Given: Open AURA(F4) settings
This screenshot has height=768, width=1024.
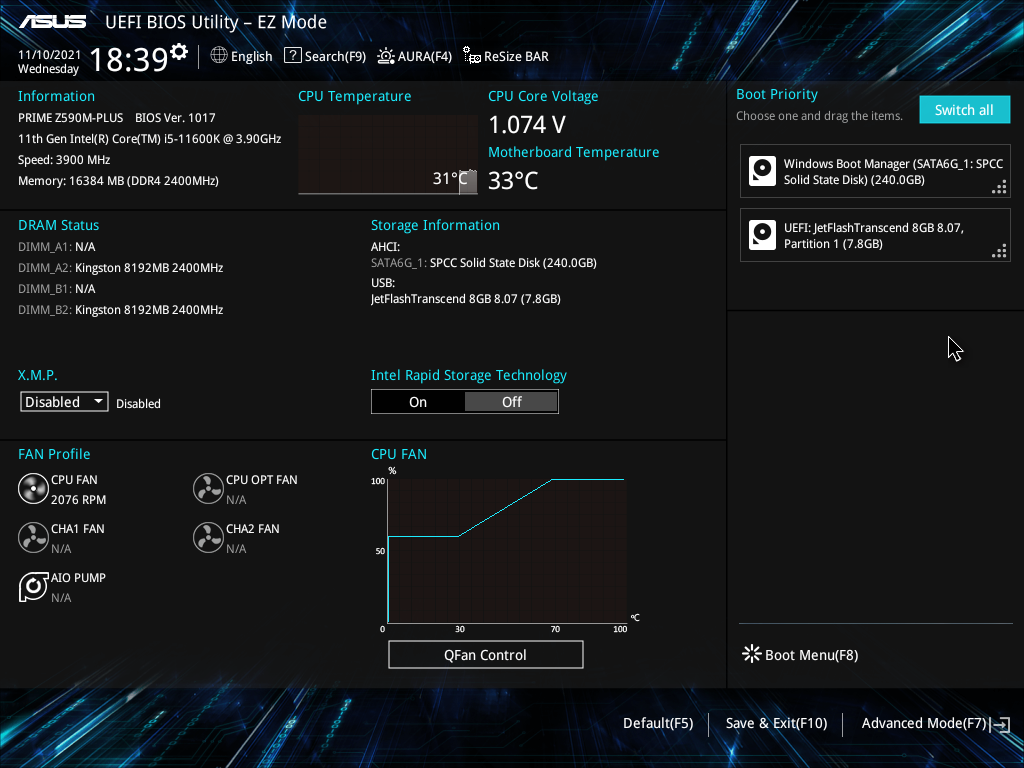Looking at the screenshot, I should (x=415, y=56).
